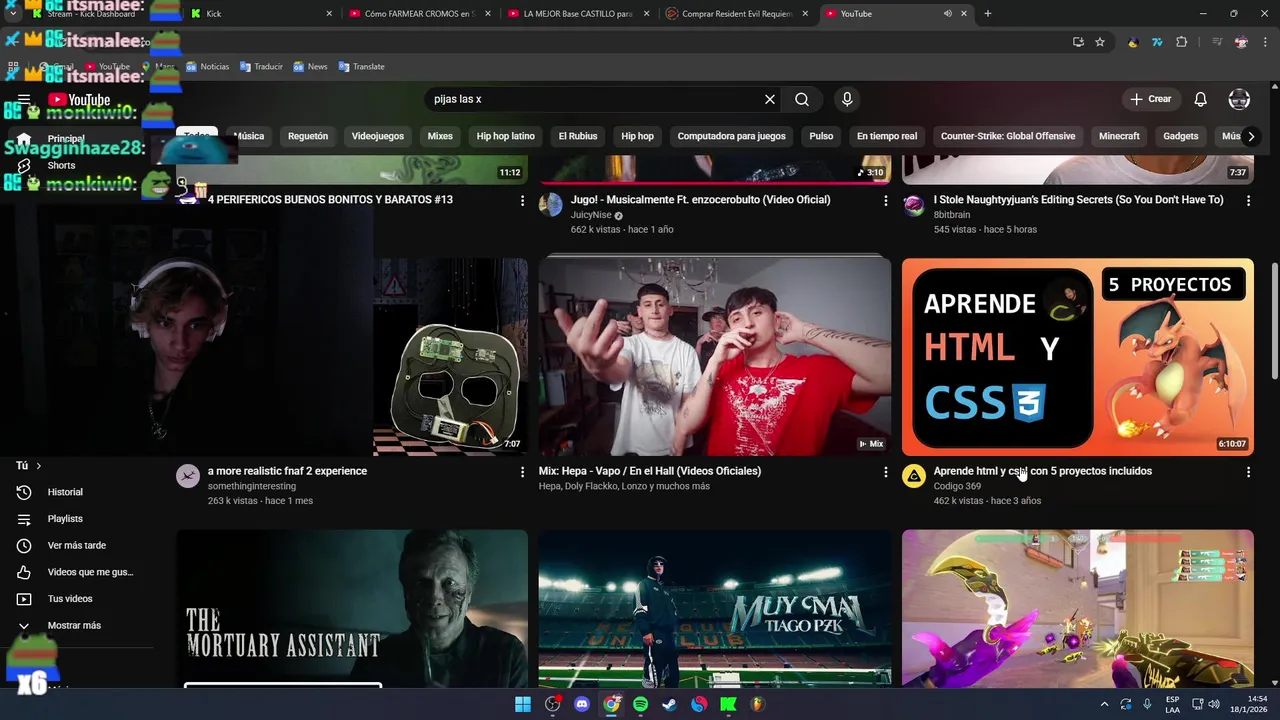This screenshot has width=1280, height=720.
Task: Click the install app icon in address bar
Action: [x=1078, y=42]
